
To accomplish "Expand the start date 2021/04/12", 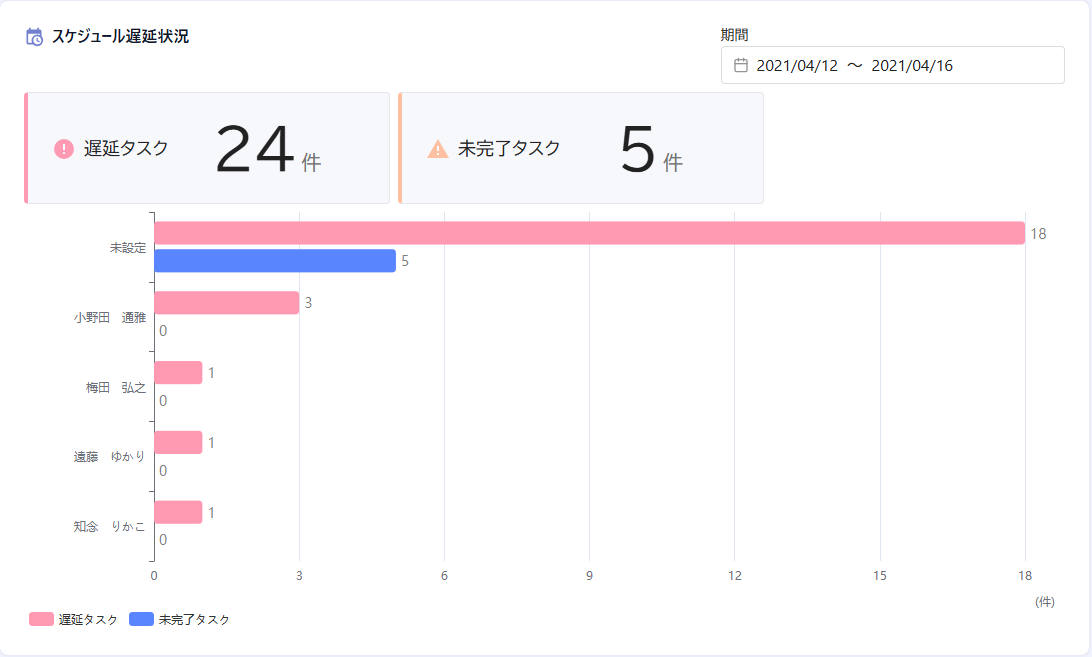I will point(798,64).
